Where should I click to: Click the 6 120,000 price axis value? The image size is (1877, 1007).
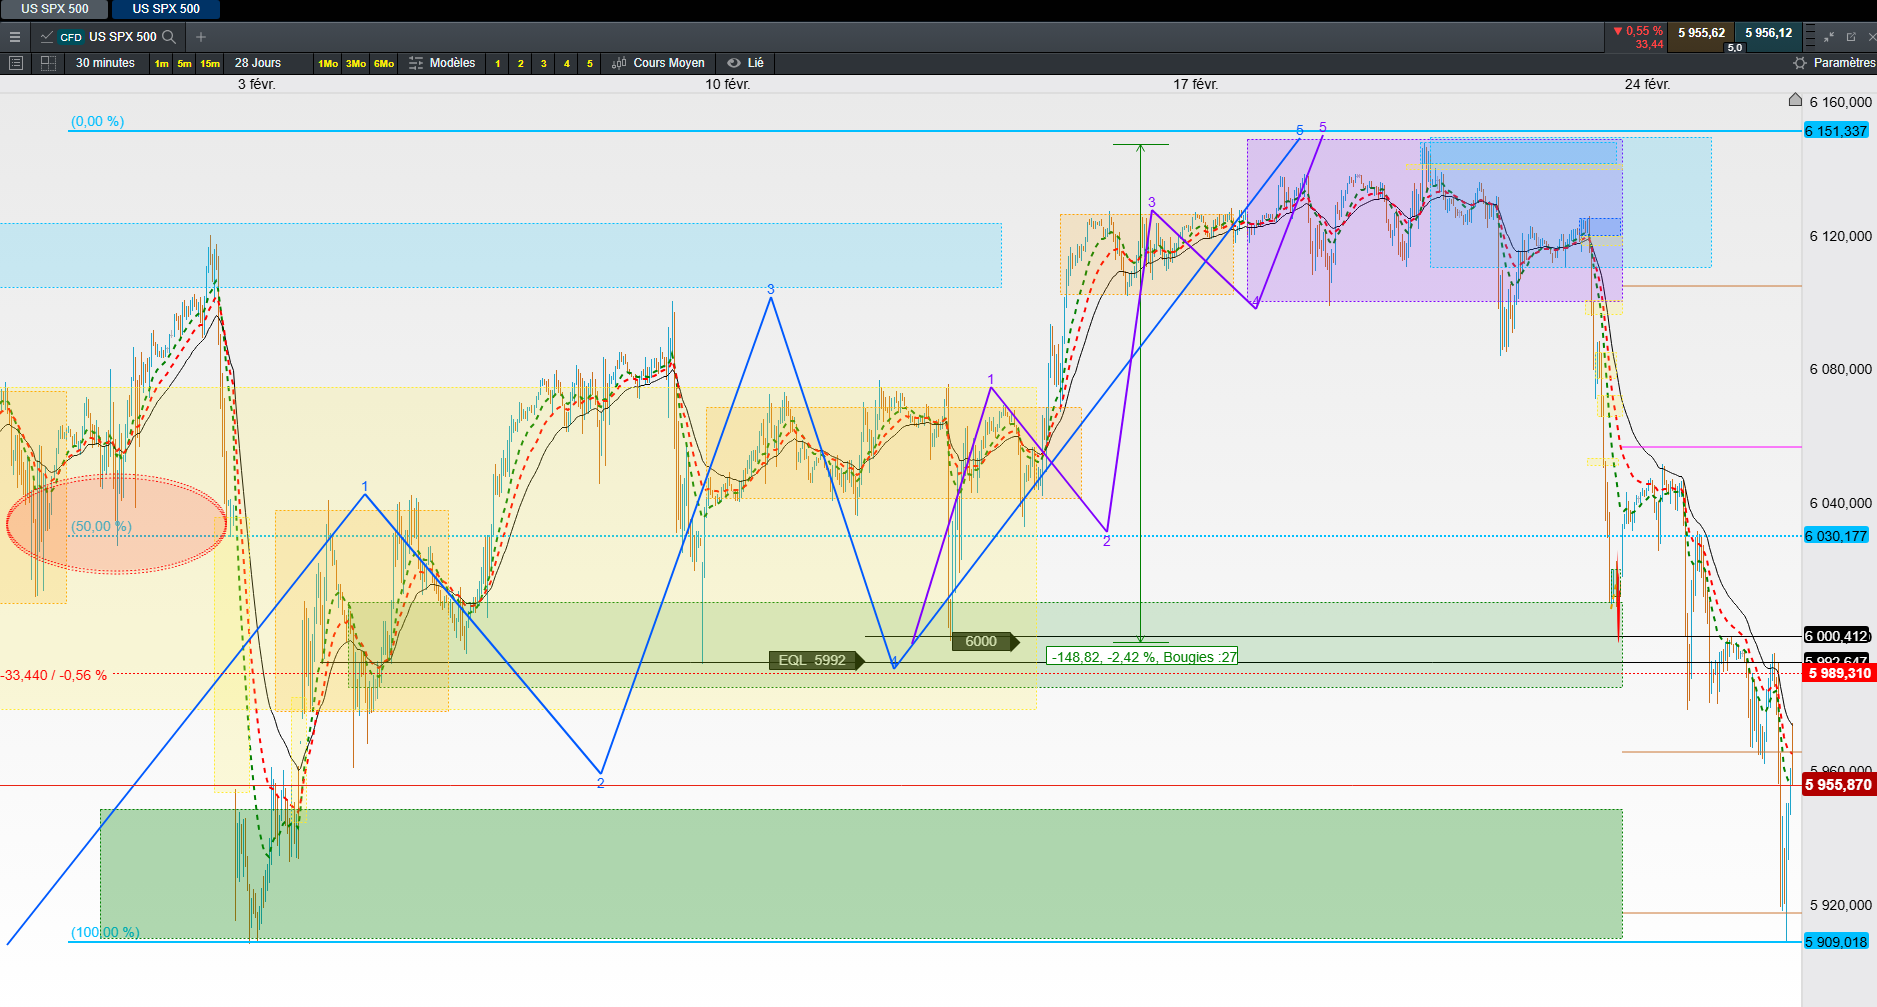[1841, 236]
